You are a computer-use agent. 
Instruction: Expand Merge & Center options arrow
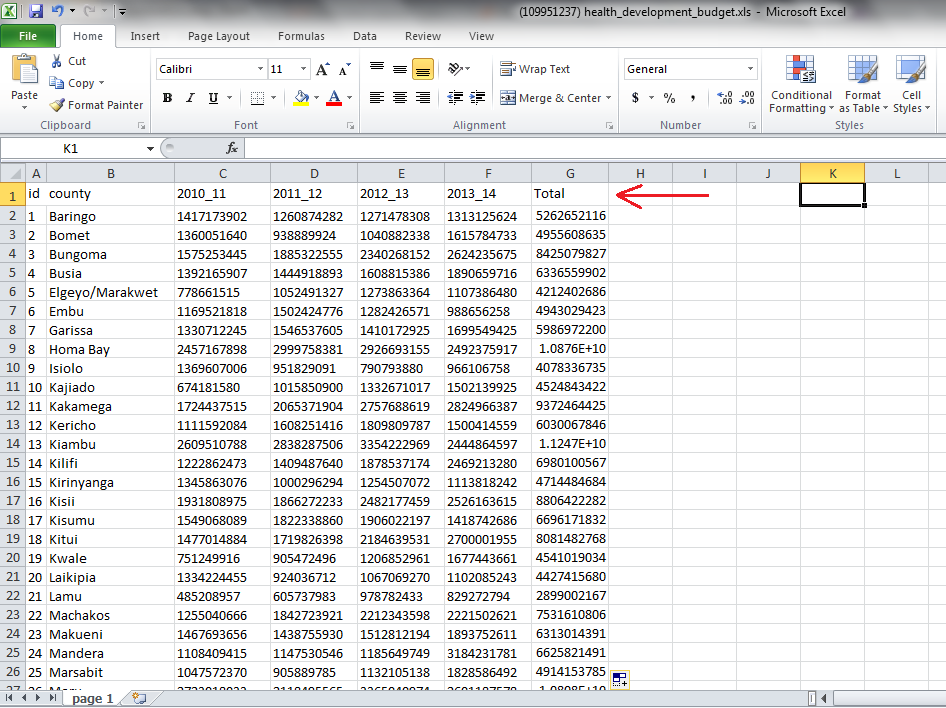pyautogui.click(x=608, y=98)
